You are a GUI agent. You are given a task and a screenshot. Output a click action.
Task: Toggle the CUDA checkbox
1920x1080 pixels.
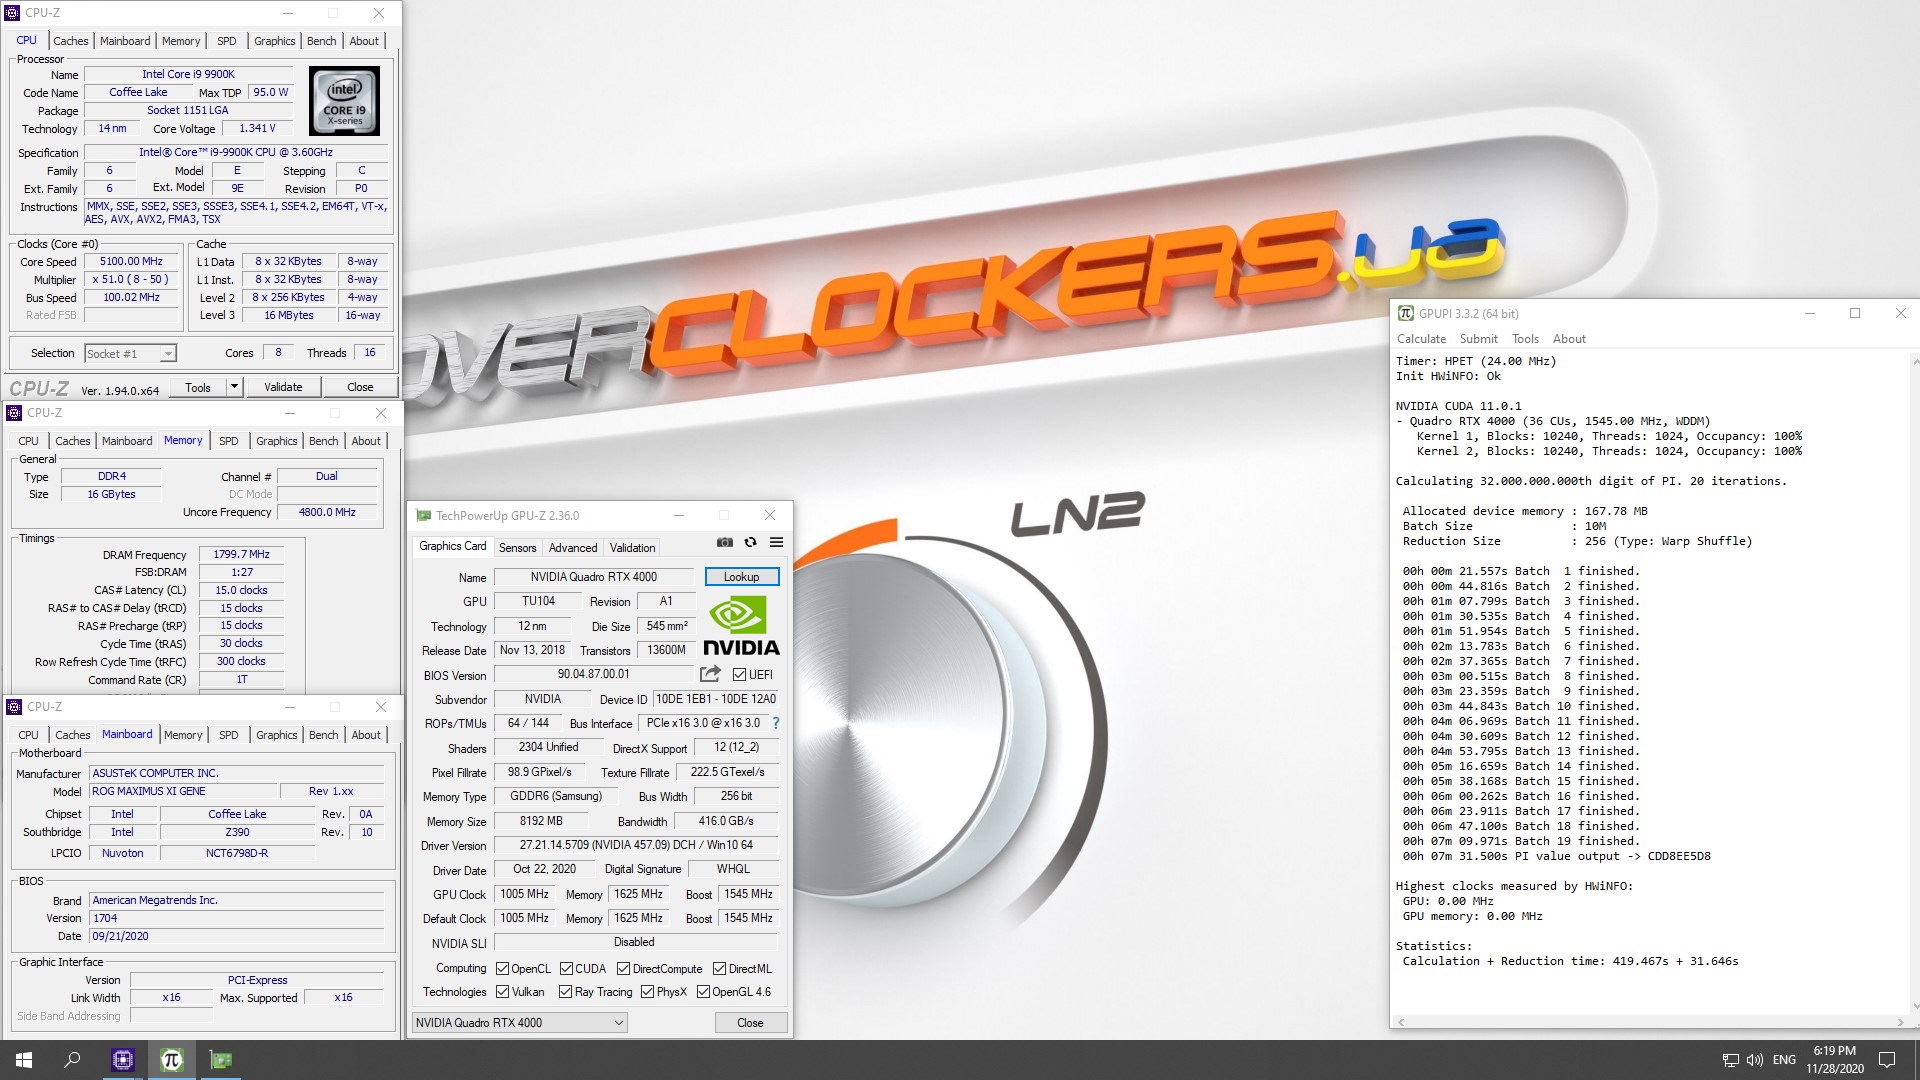point(566,969)
